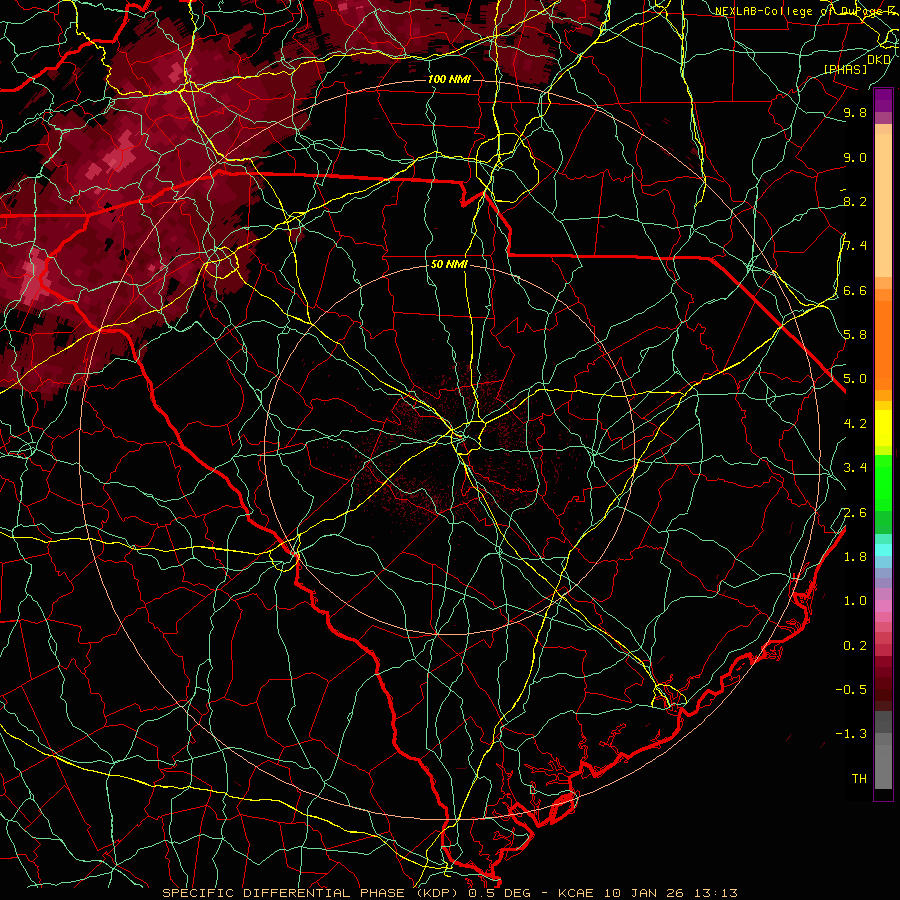Click the TH threshold legend label

(859, 779)
